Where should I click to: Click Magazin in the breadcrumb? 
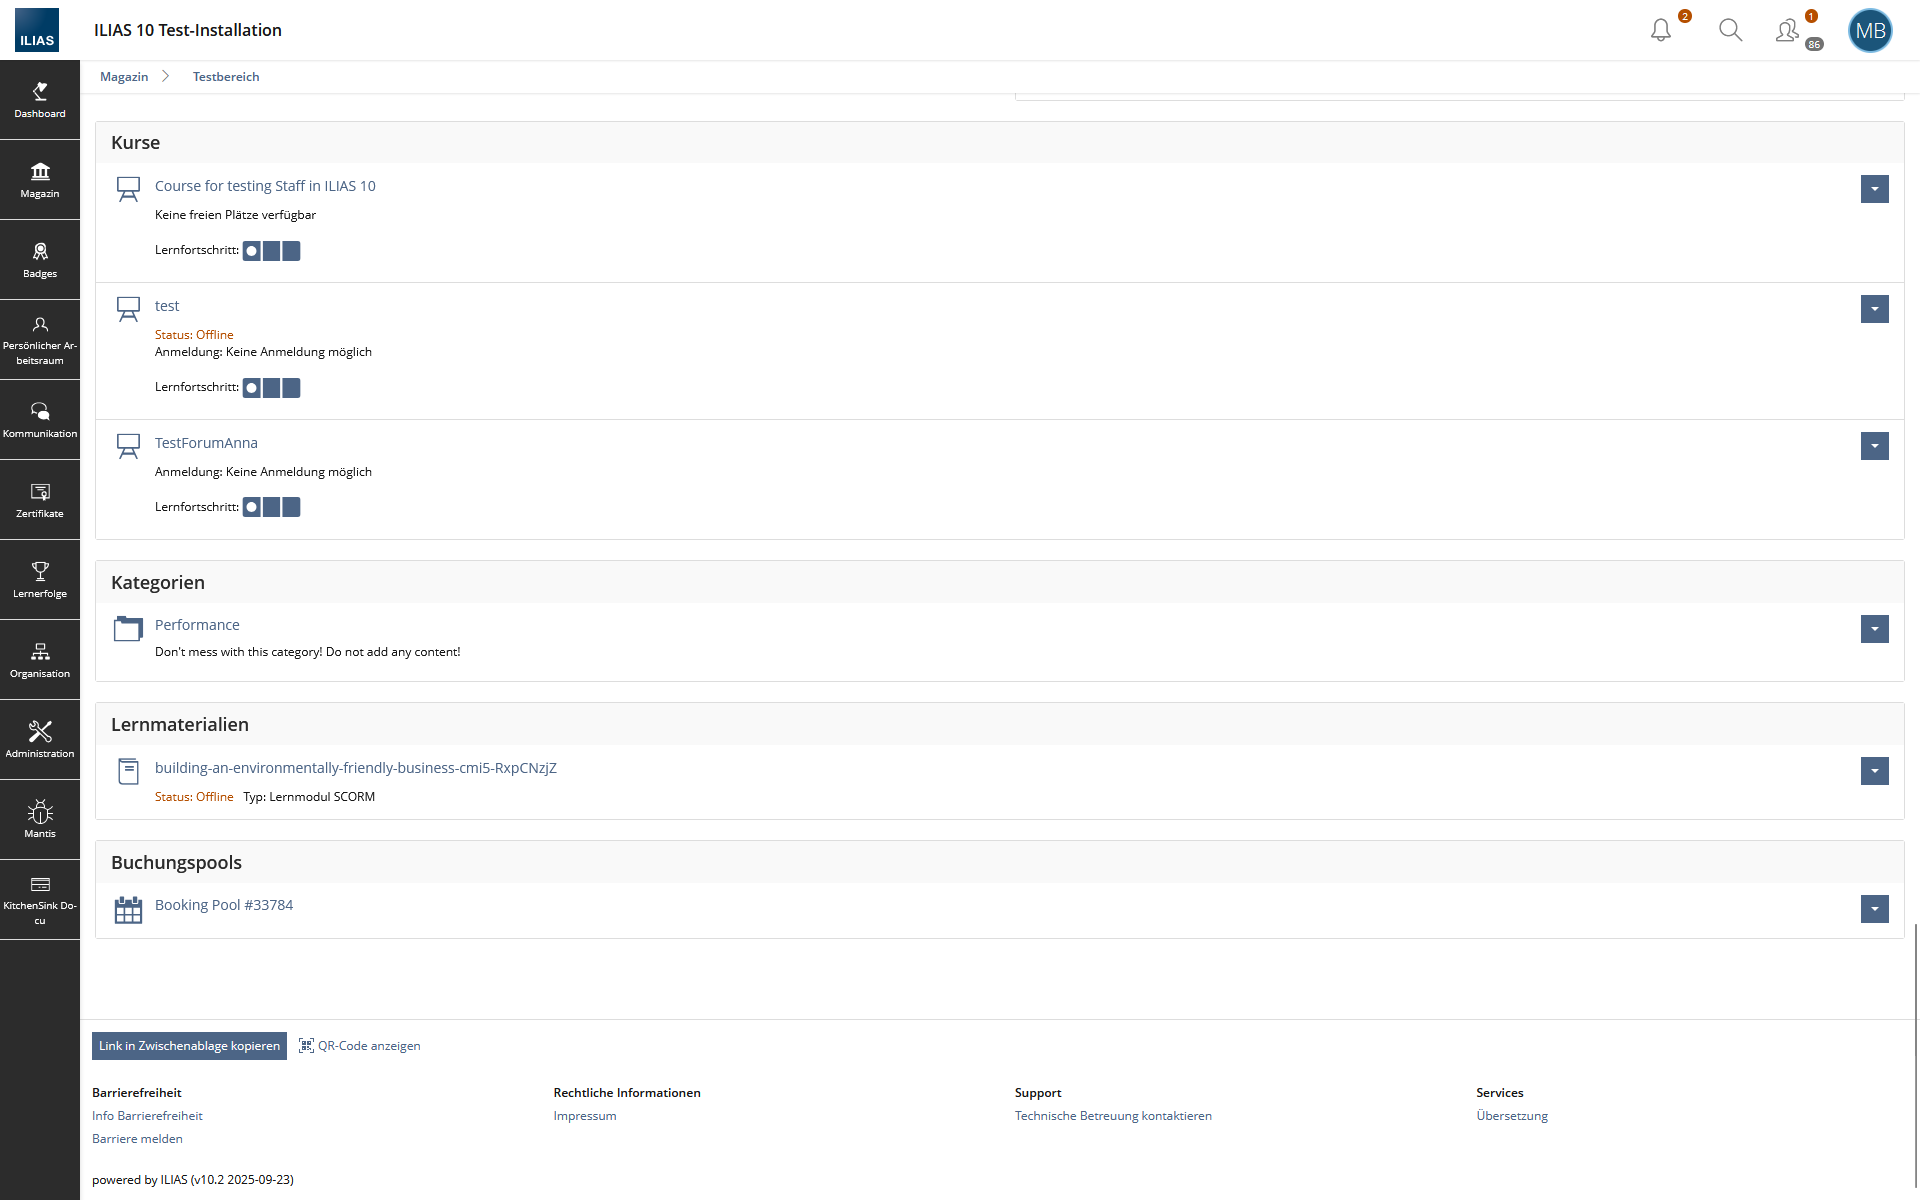[124, 77]
